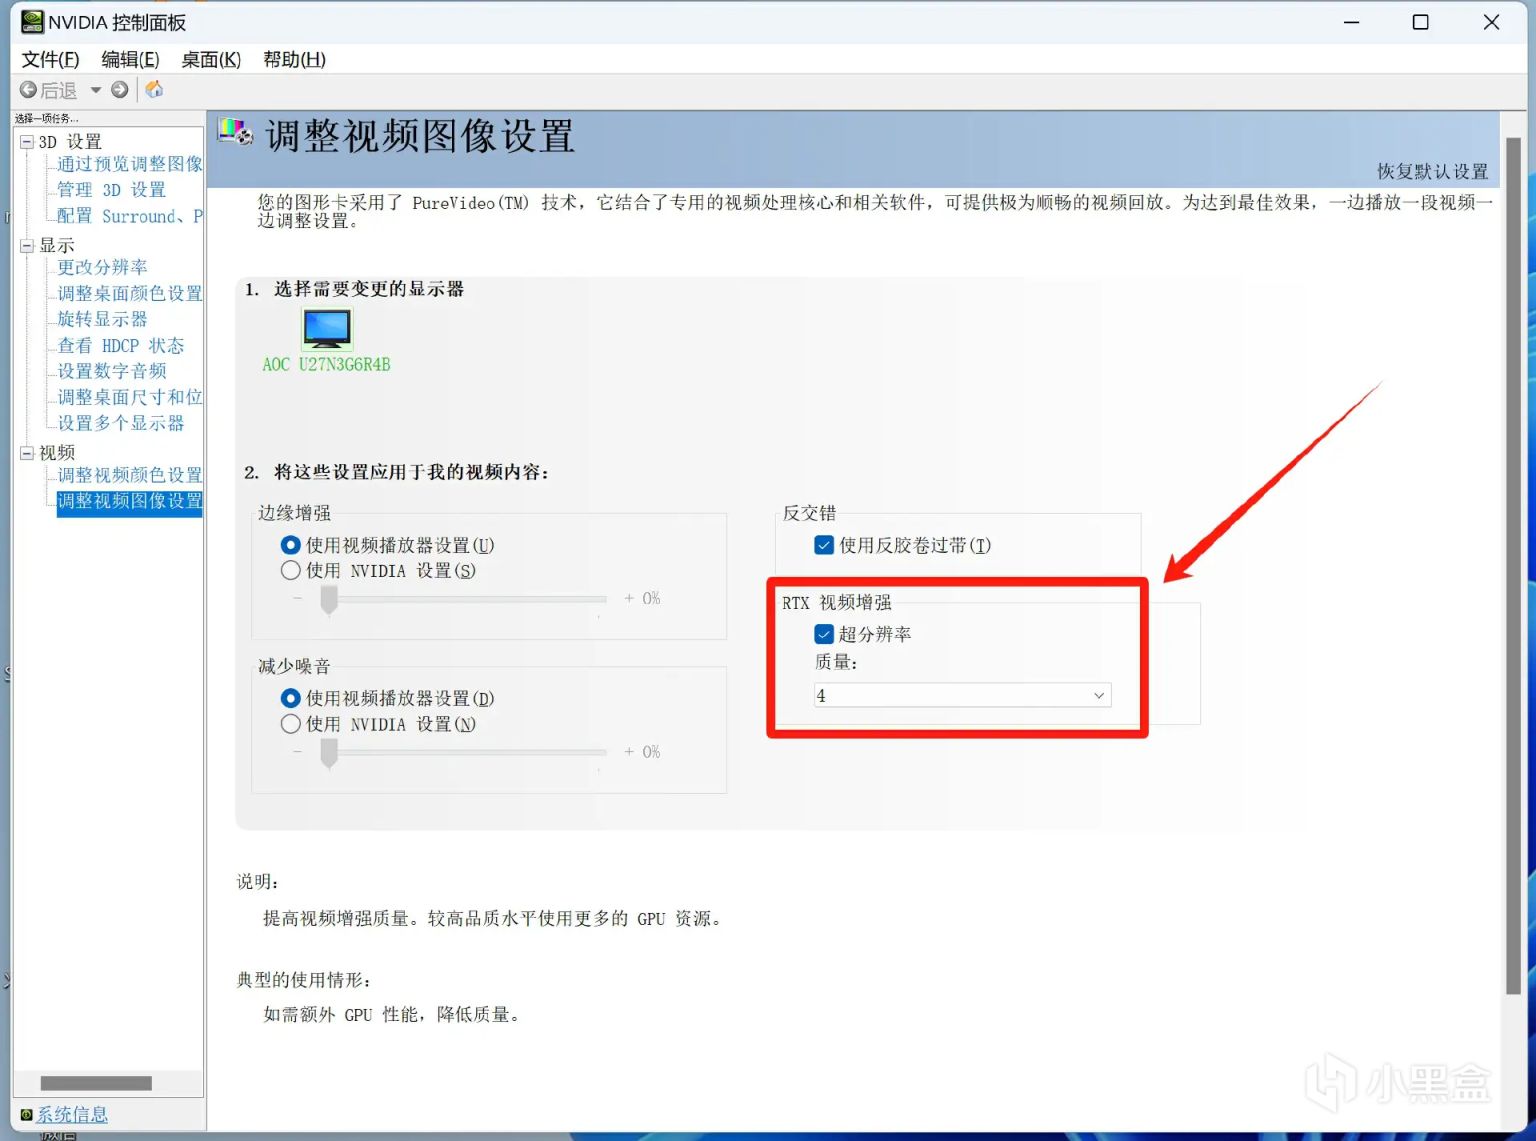The image size is (1536, 1141).
Task: Click 恢复默认设置 link
Action: [x=1433, y=172]
